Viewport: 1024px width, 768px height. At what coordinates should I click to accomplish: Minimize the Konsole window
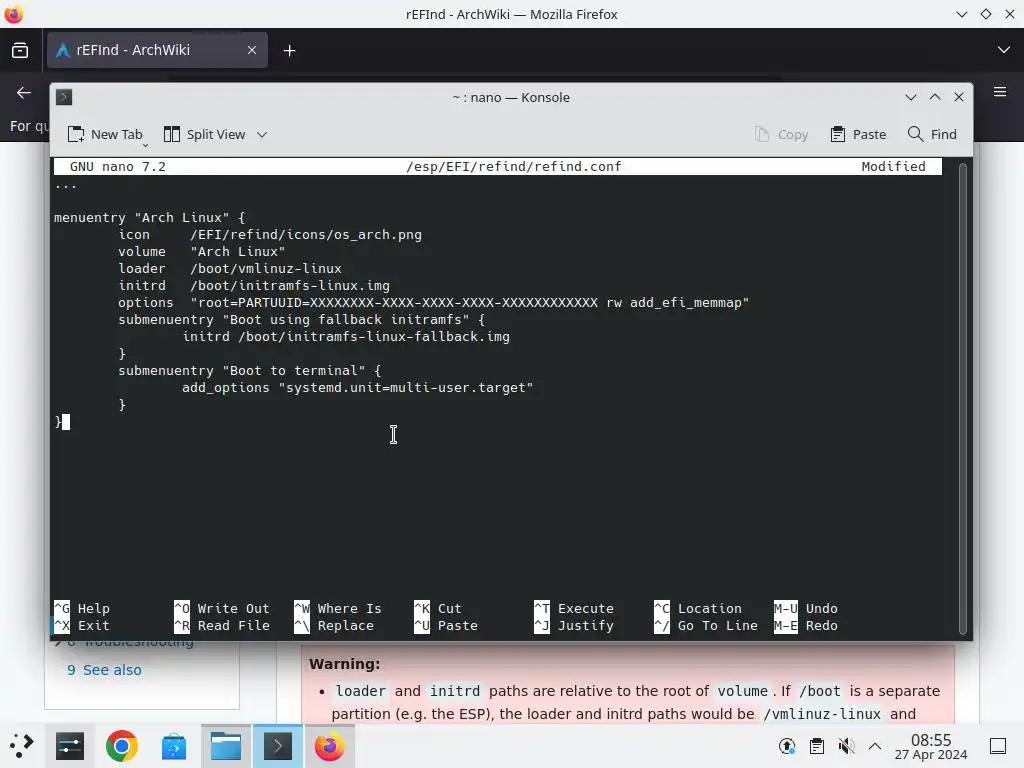(x=911, y=97)
